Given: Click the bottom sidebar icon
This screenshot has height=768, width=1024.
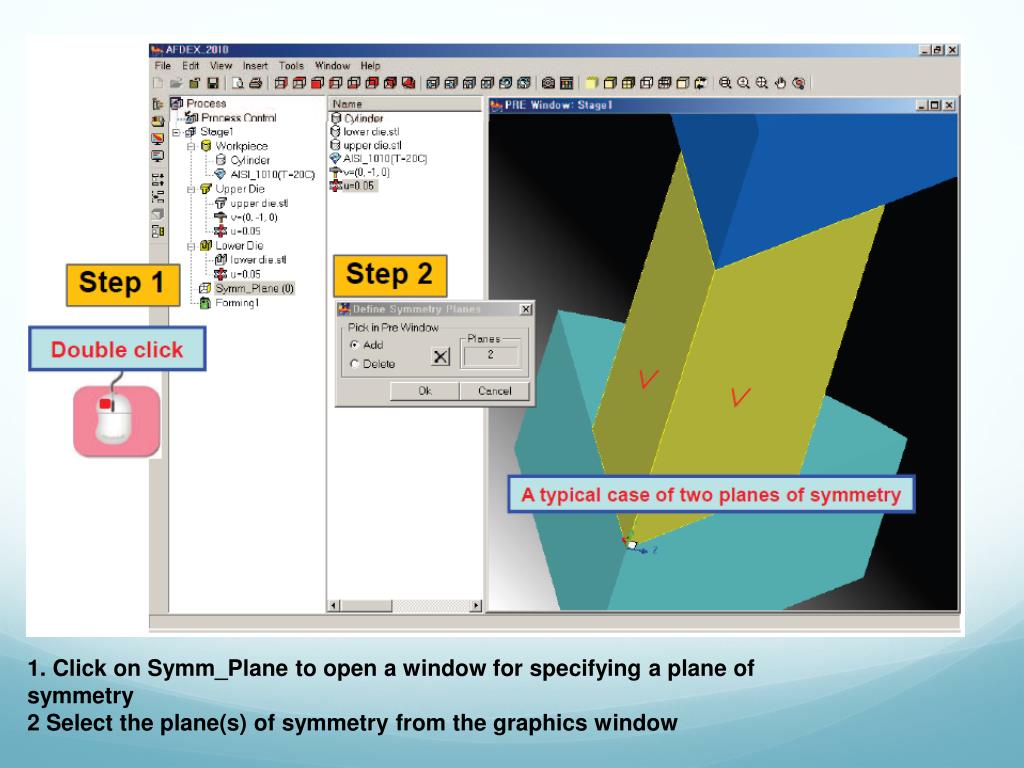Looking at the screenshot, I should click(x=157, y=231).
